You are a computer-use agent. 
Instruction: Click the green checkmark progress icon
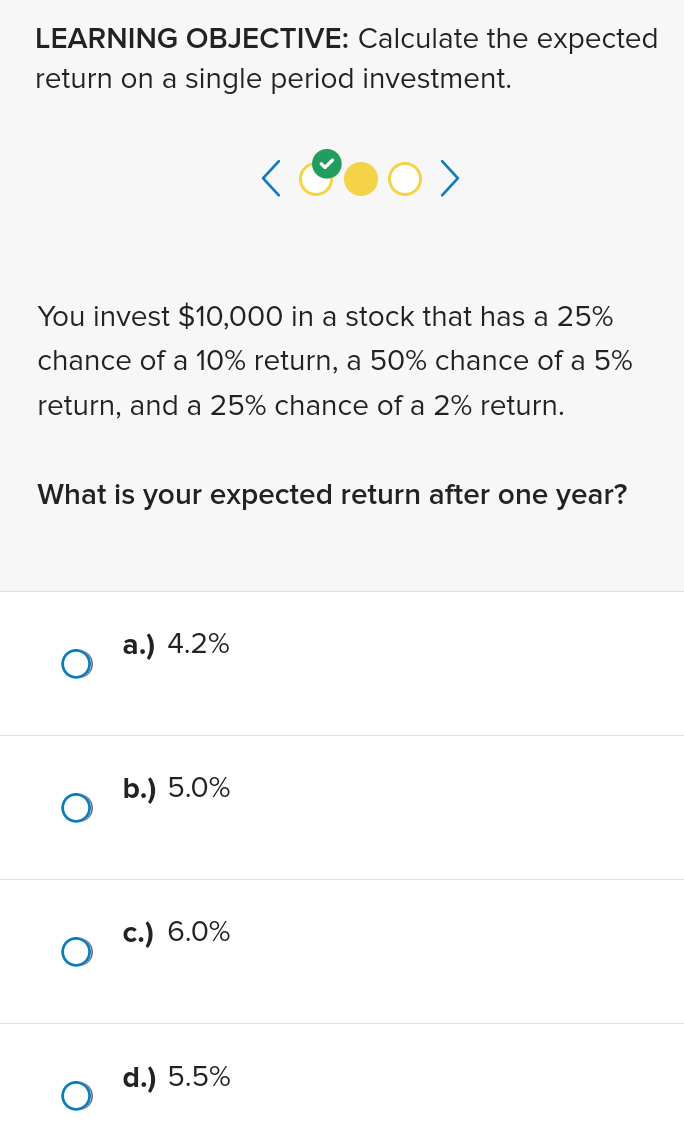pyautogui.click(x=326, y=163)
